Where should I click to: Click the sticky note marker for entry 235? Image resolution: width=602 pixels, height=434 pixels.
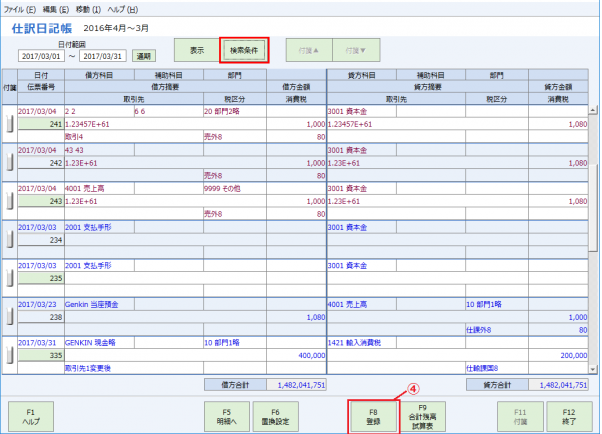(x=10, y=278)
